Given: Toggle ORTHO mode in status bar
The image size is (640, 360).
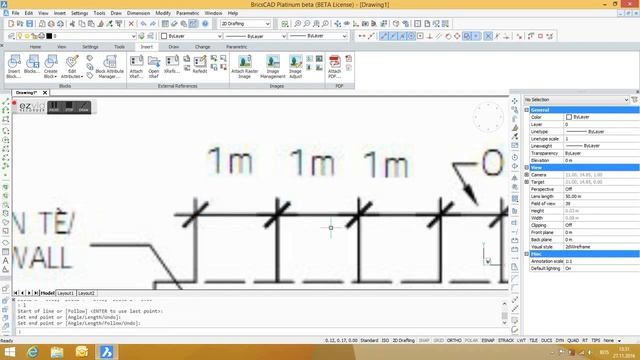Looking at the screenshot, I should coord(454,340).
